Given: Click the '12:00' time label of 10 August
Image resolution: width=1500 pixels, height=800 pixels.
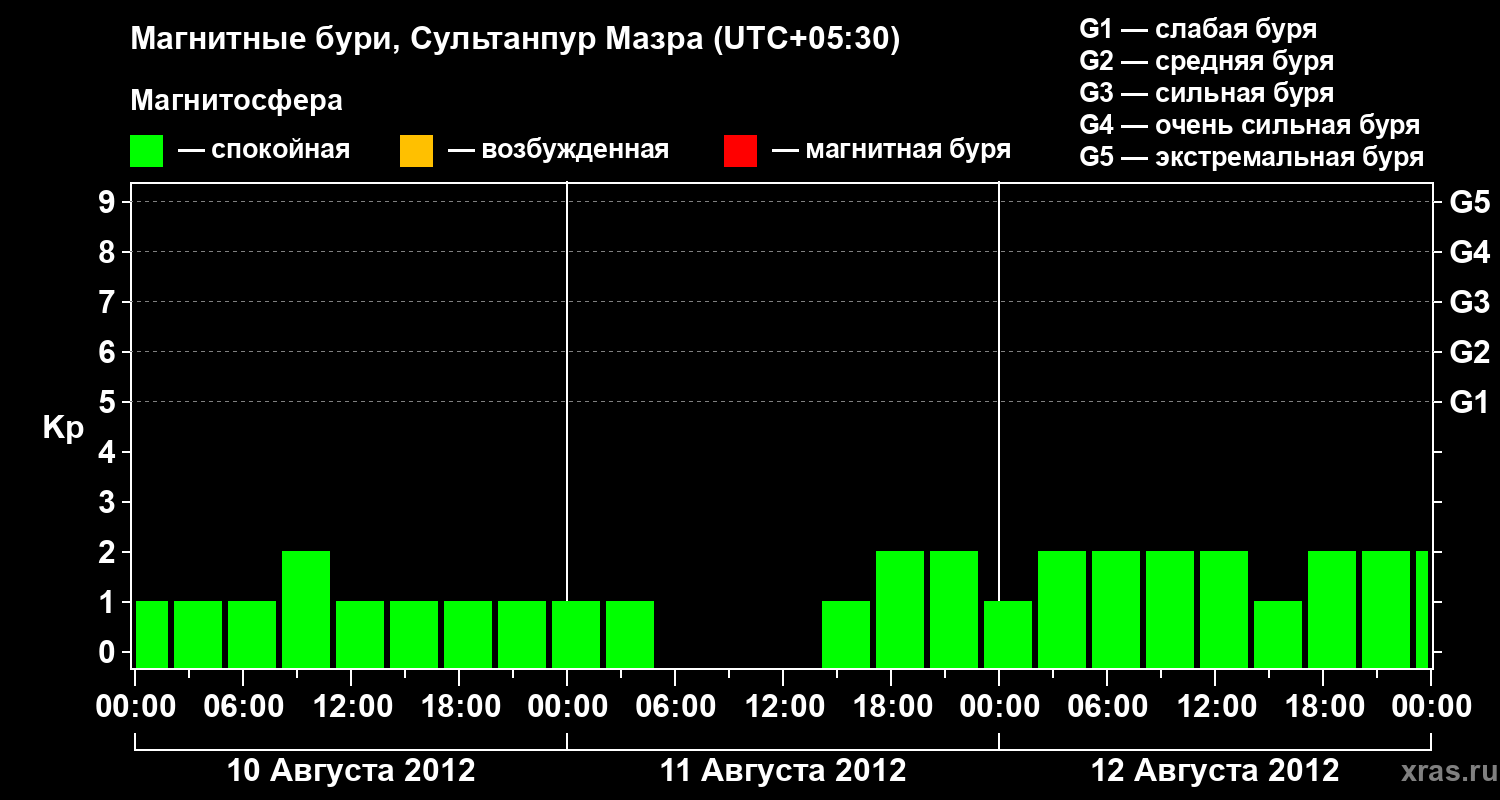Looking at the screenshot, I should click(351, 707).
